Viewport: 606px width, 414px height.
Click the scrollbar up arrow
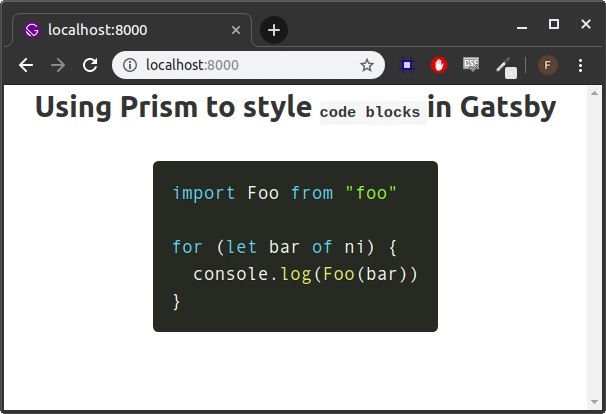(x=594, y=93)
